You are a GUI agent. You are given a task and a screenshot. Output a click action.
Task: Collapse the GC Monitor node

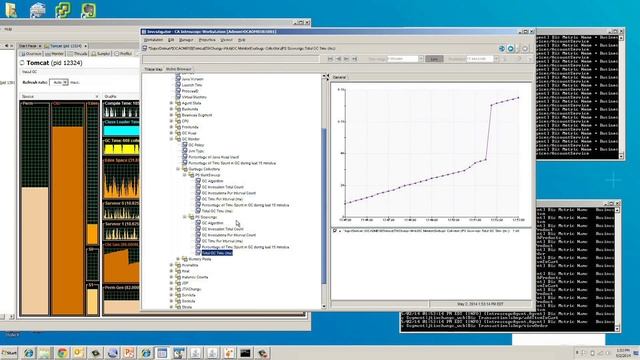click(171, 139)
